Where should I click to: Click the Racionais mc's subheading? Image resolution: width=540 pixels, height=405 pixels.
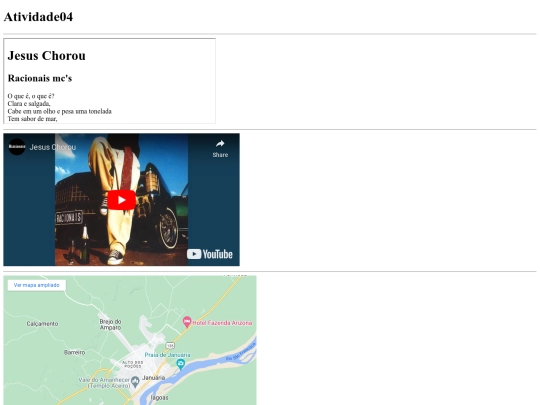coord(40,78)
